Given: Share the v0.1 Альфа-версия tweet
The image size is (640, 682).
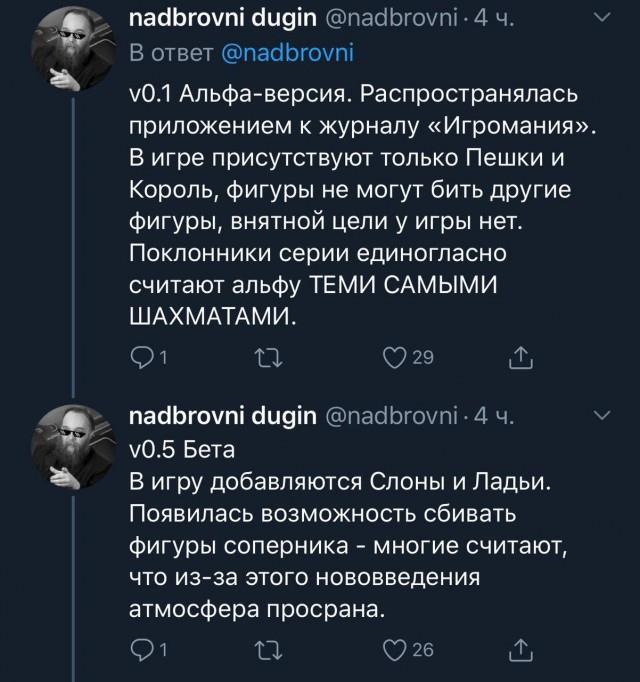Looking at the screenshot, I should [x=519, y=358].
